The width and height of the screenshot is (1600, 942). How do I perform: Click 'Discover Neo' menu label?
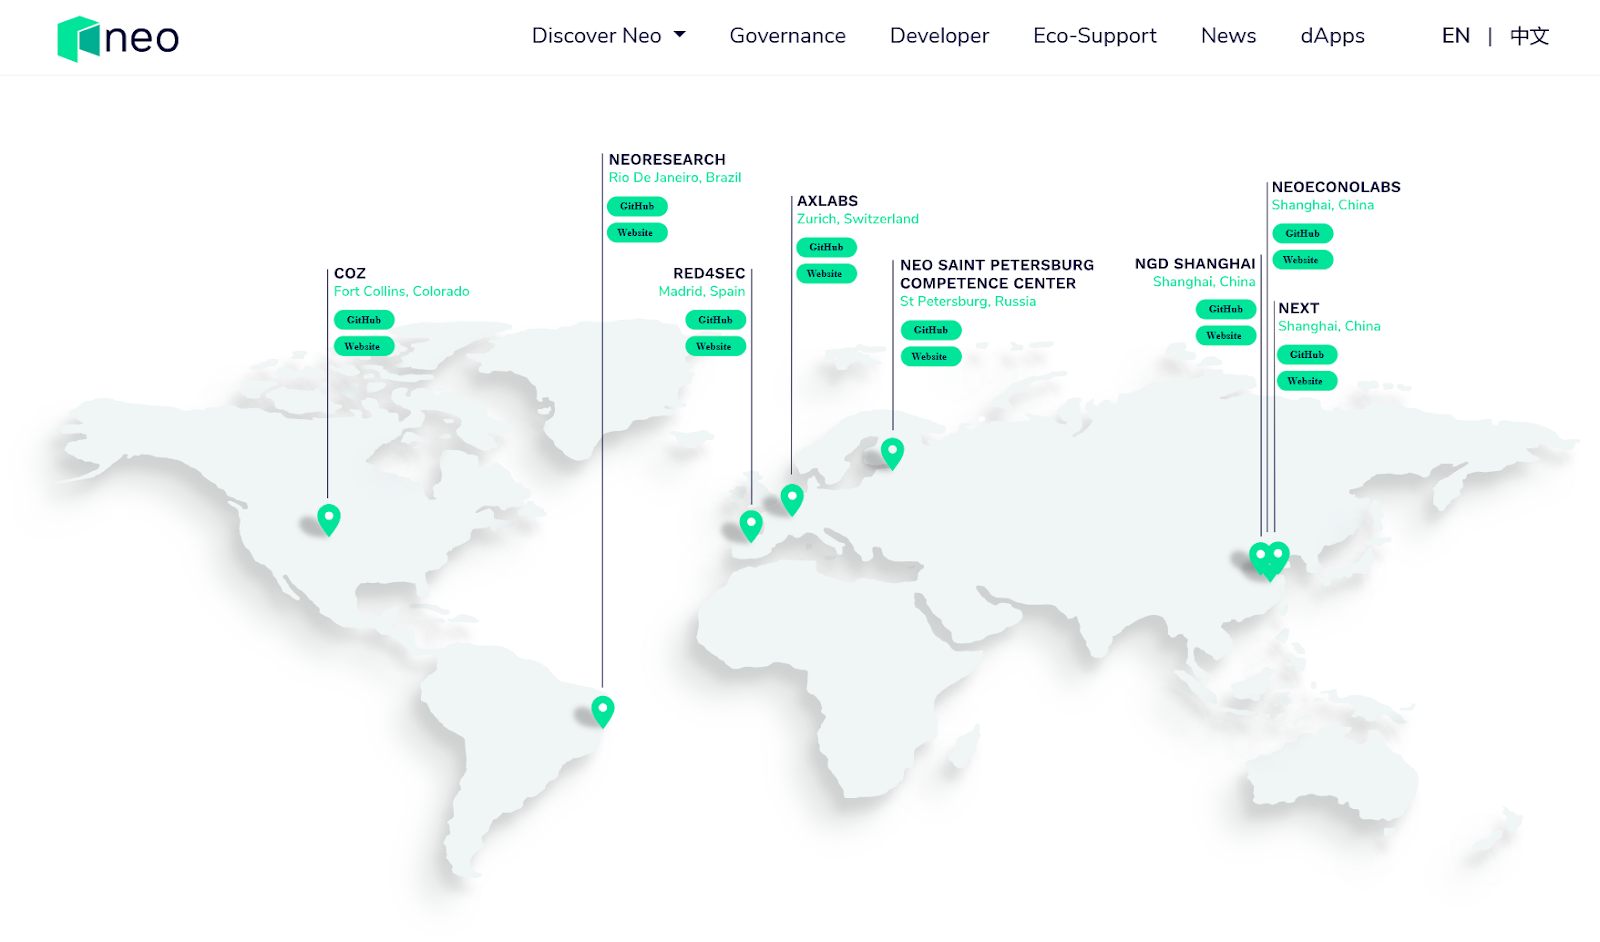(x=597, y=36)
